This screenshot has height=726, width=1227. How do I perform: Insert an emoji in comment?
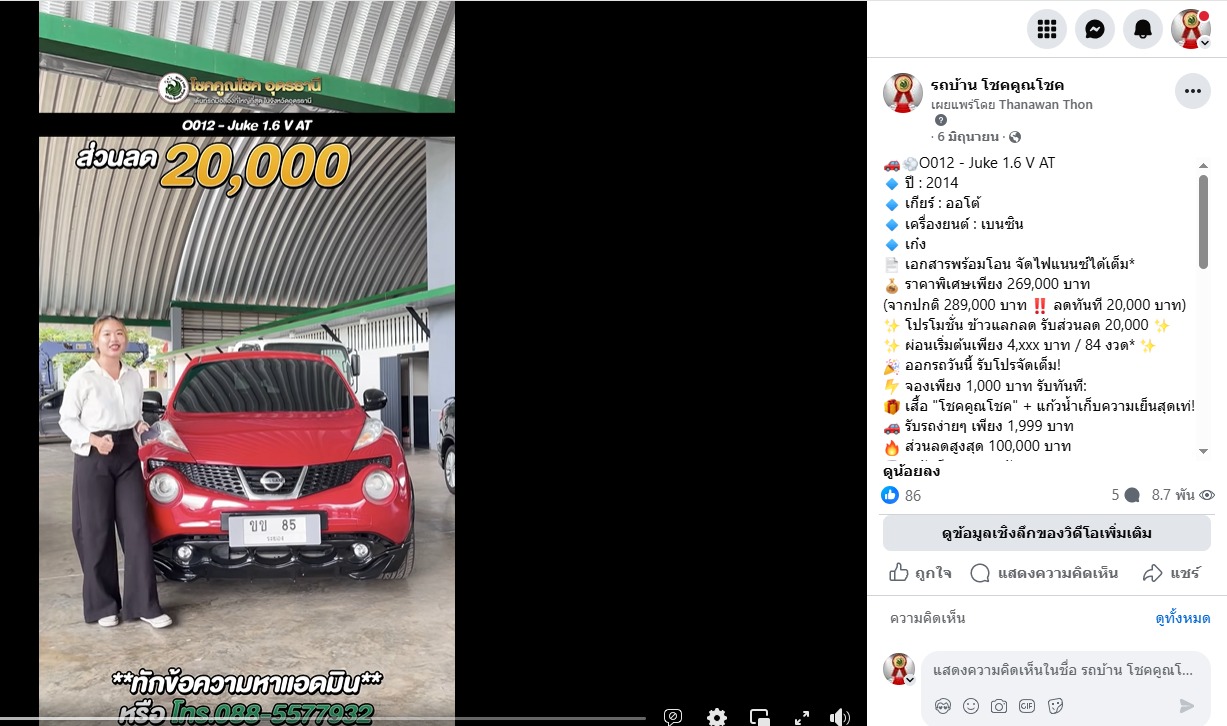click(971, 705)
